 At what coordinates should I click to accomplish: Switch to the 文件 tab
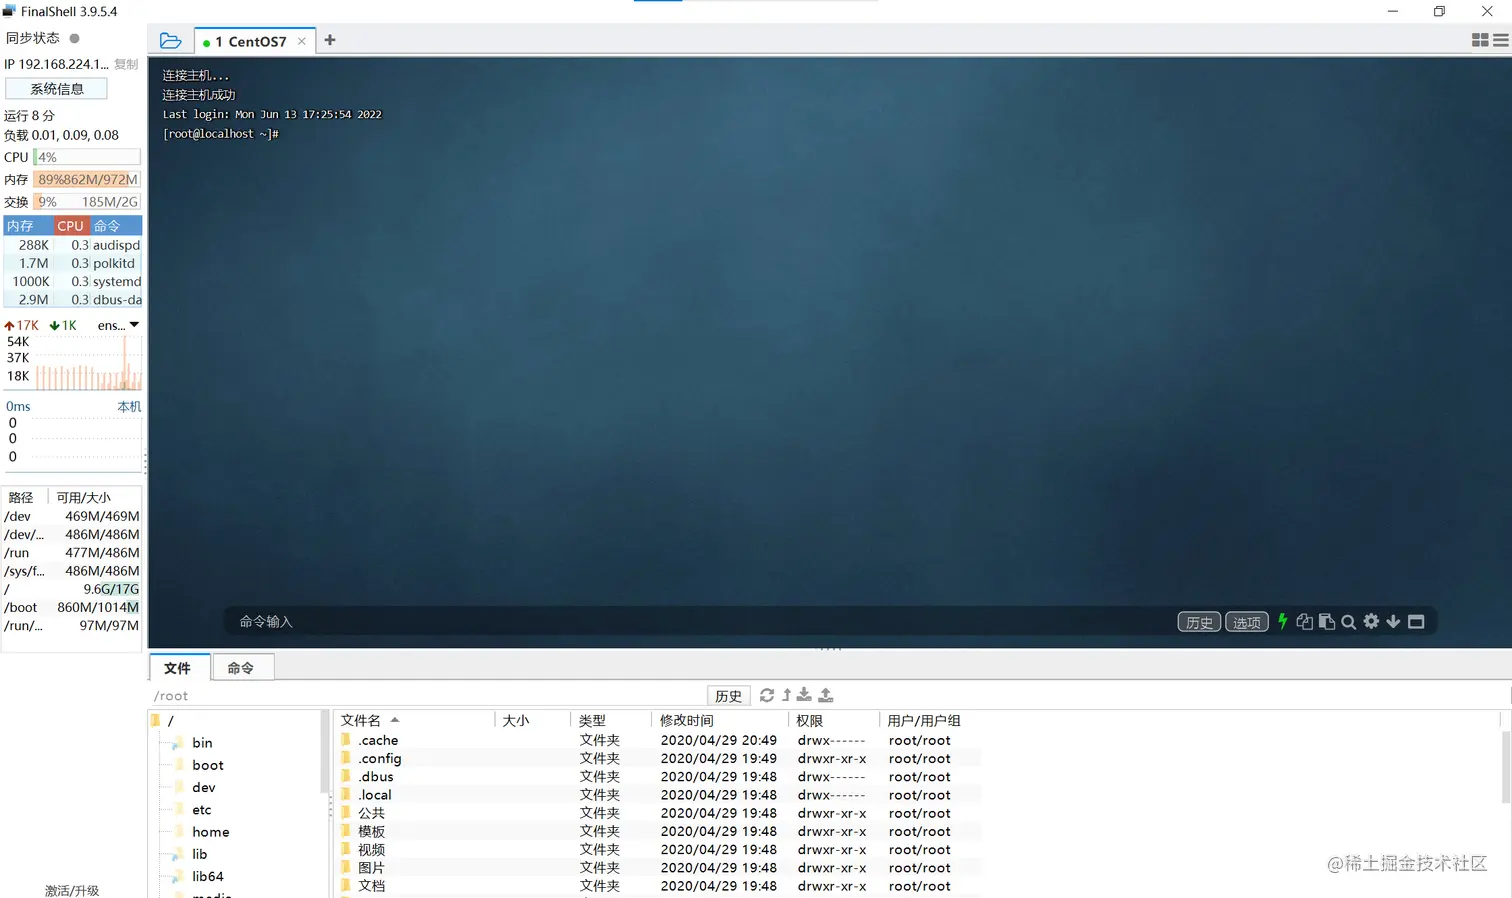(178, 668)
